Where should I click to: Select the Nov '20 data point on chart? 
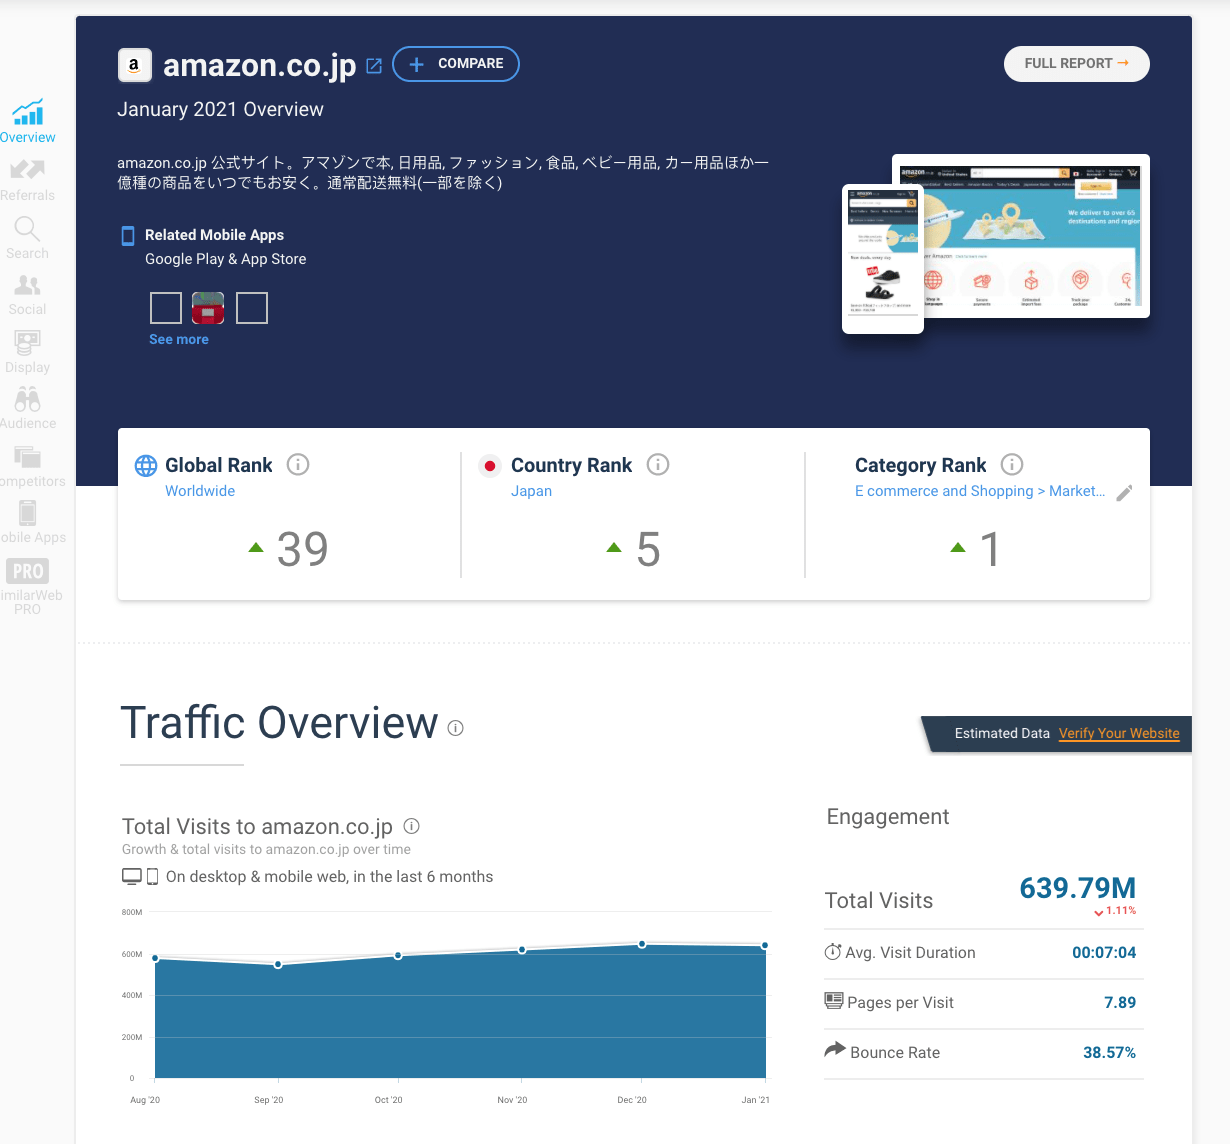coord(522,950)
